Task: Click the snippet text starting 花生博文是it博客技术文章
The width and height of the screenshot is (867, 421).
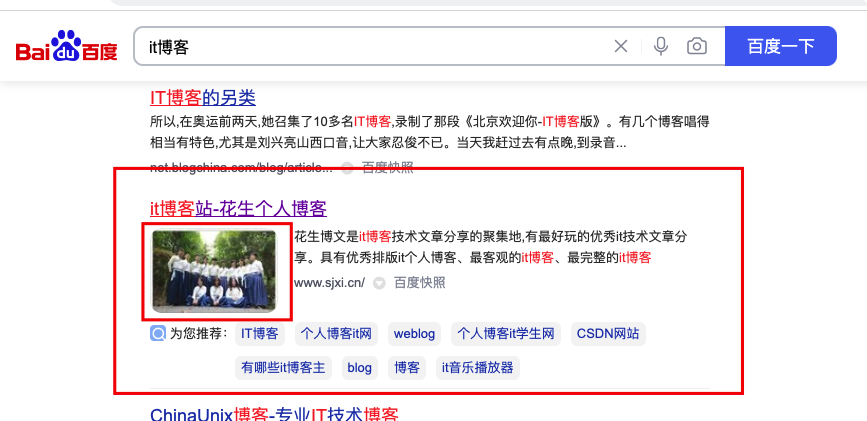Action: tap(491, 247)
